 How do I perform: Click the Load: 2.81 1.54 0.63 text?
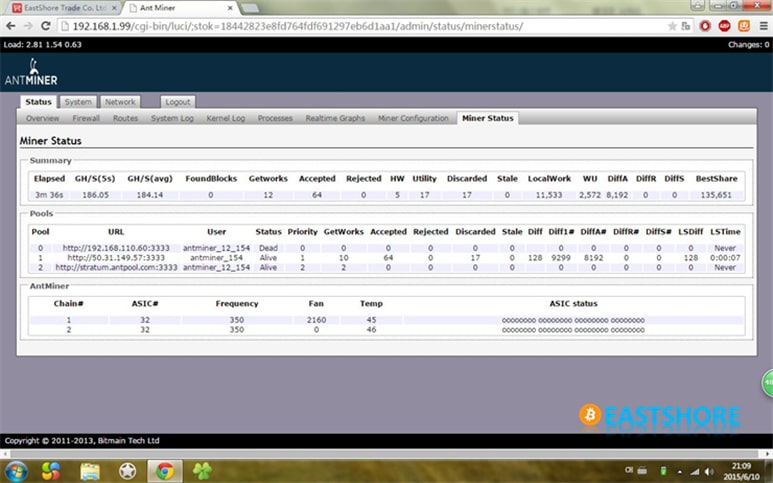tap(42, 45)
